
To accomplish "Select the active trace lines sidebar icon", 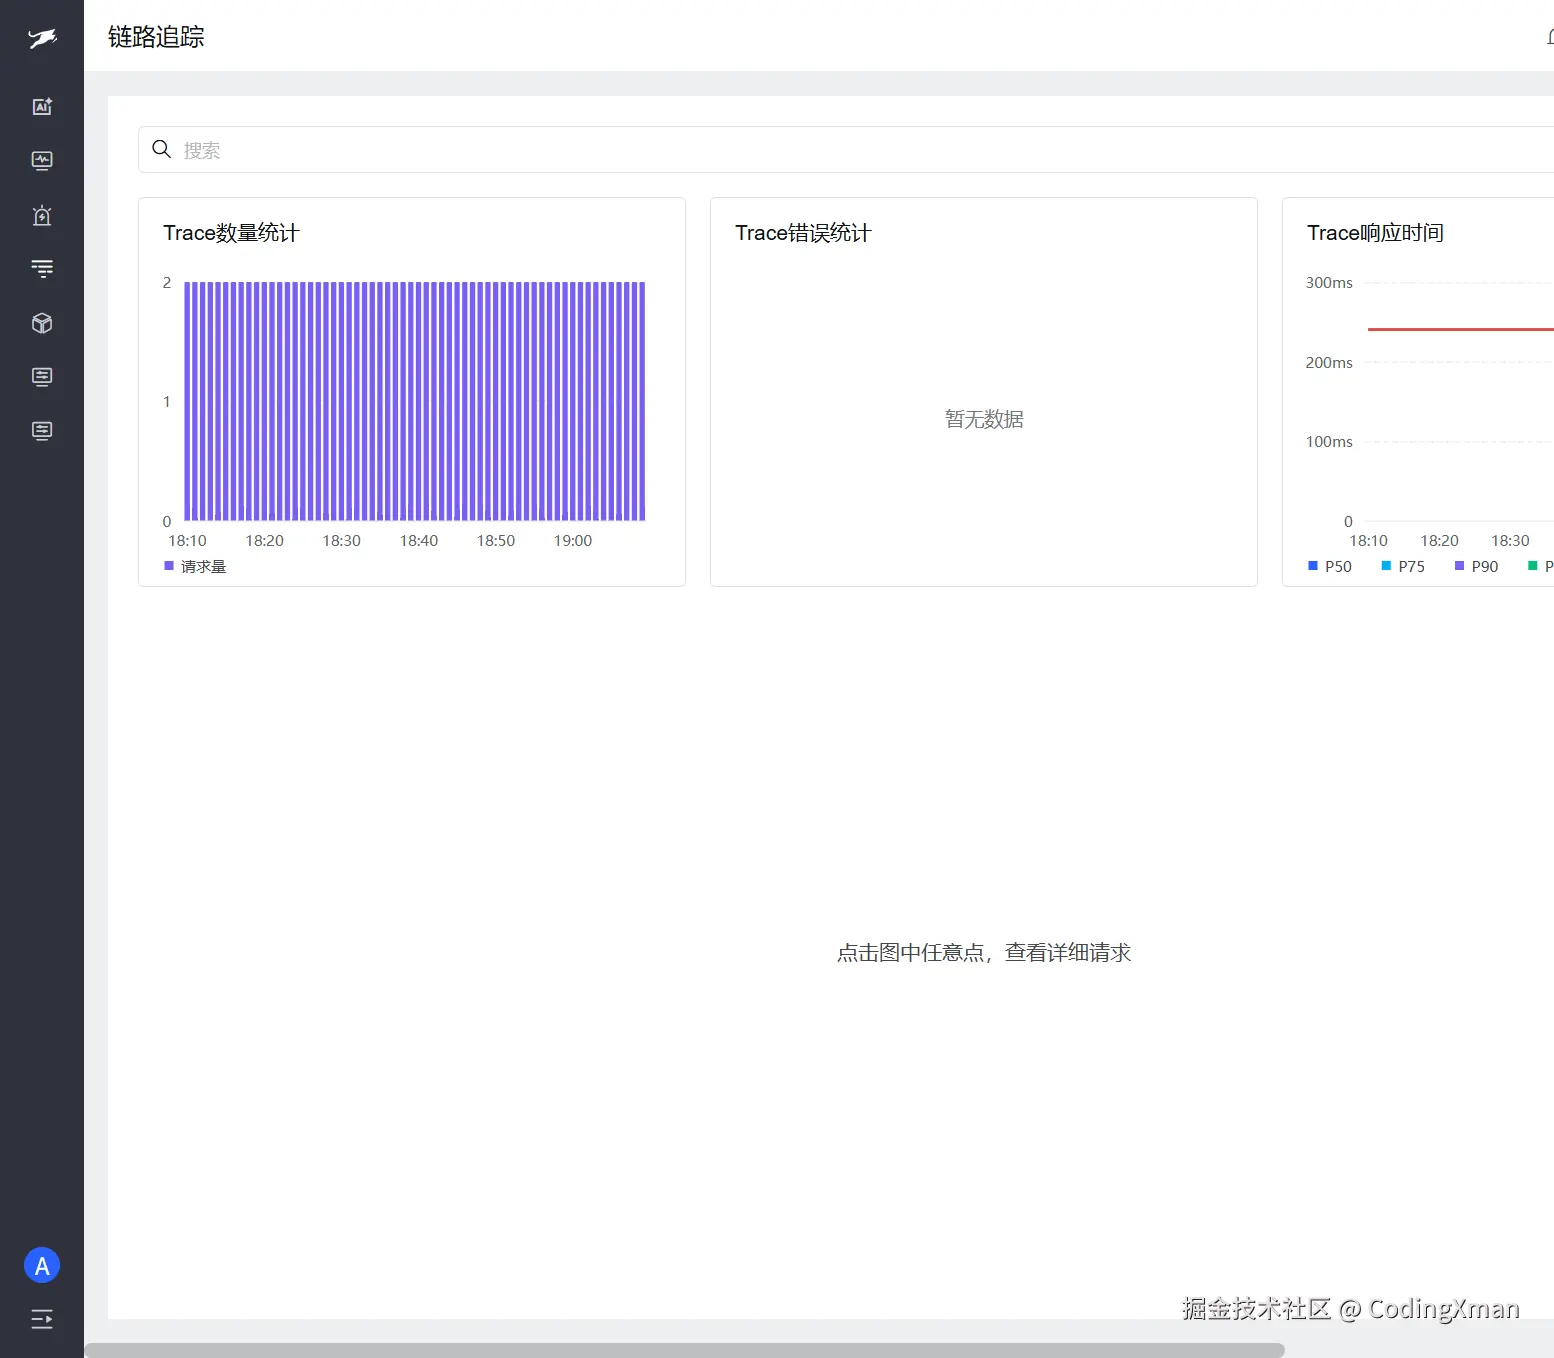I will pos(42,268).
